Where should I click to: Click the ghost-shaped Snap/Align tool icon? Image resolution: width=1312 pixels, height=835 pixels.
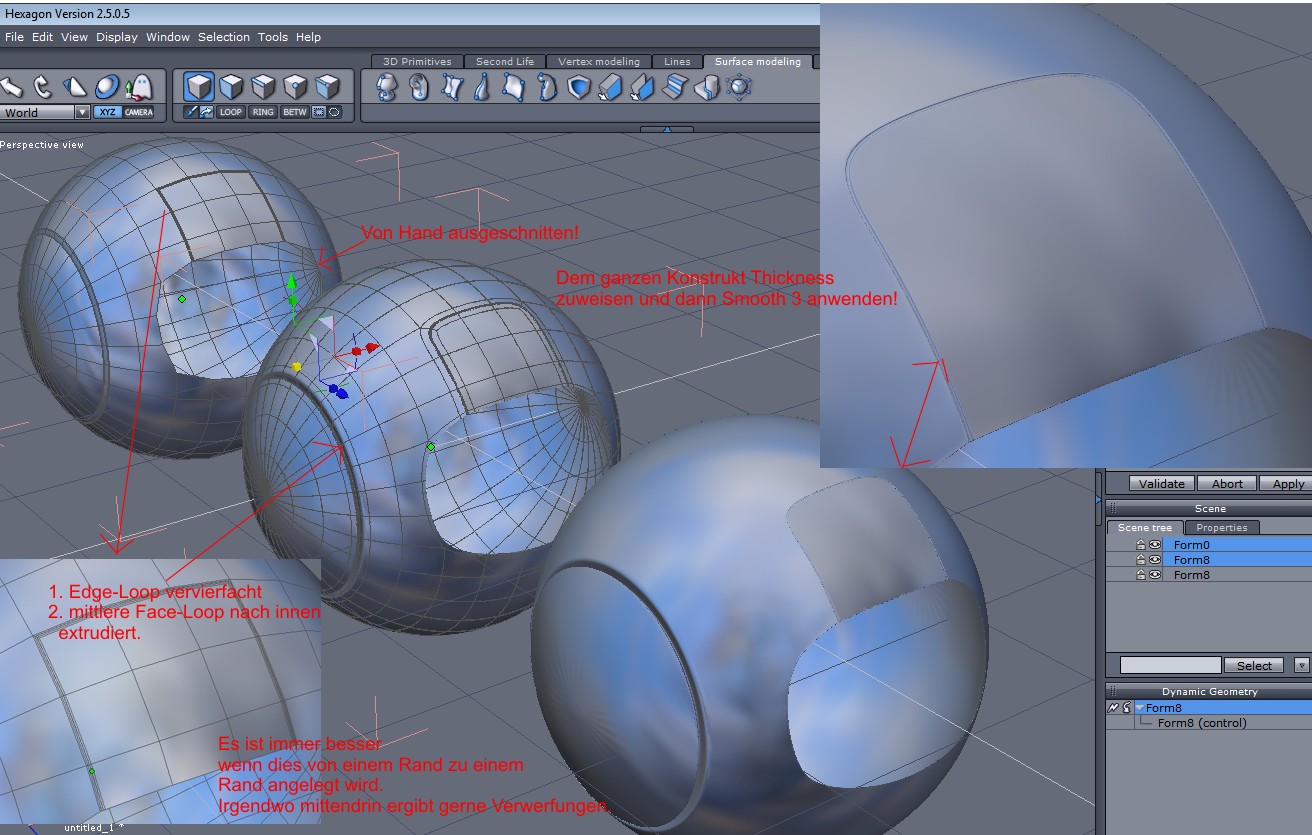(x=139, y=87)
